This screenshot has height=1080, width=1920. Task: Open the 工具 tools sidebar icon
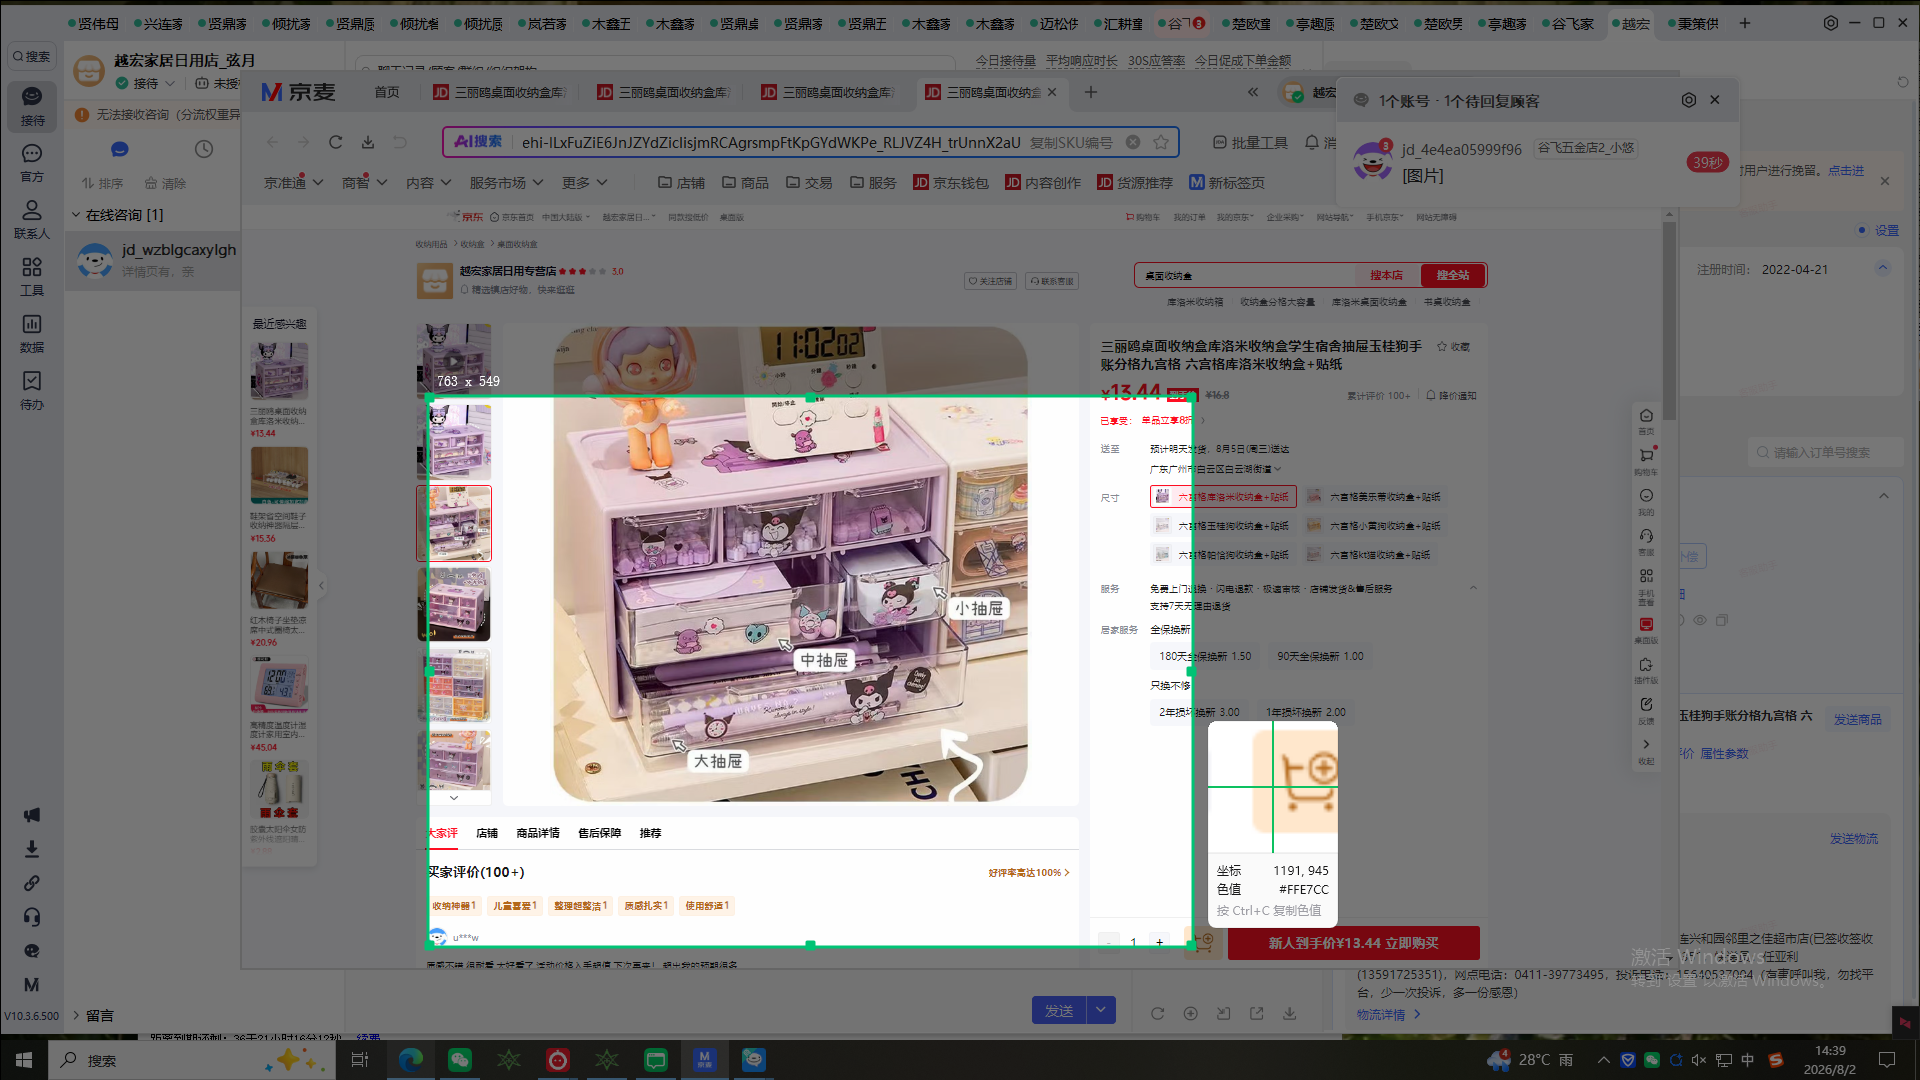pyautogui.click(x=32, y=276)
